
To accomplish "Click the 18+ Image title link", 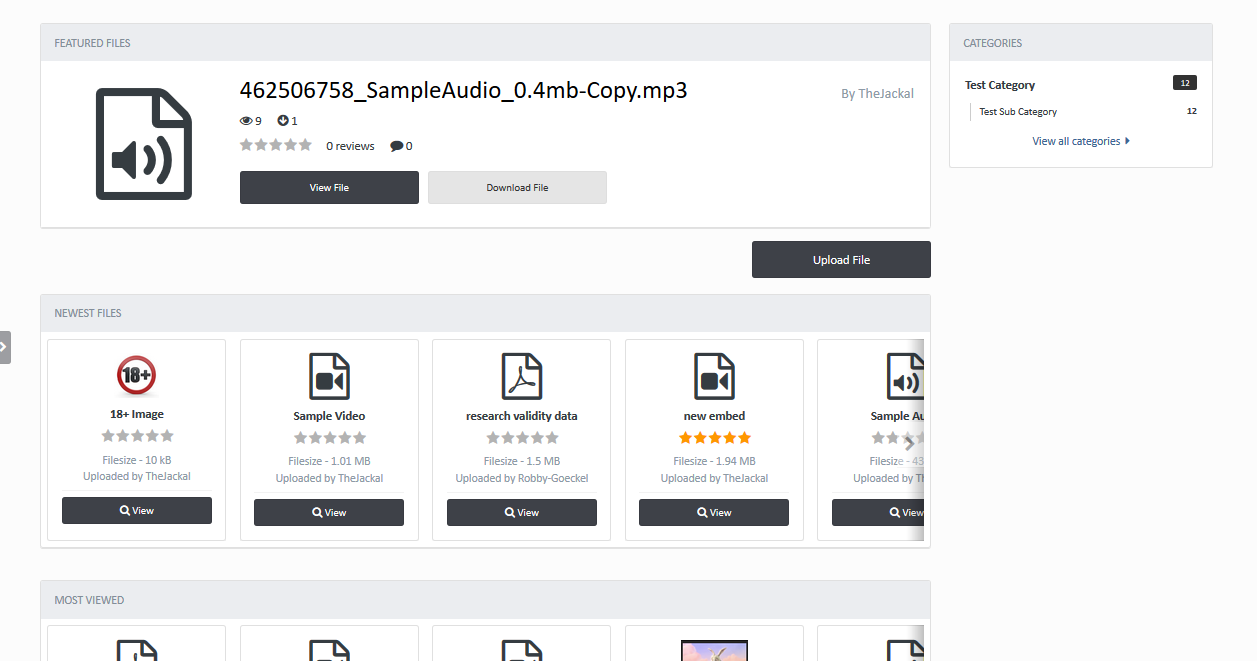I will tap(137, 414).
